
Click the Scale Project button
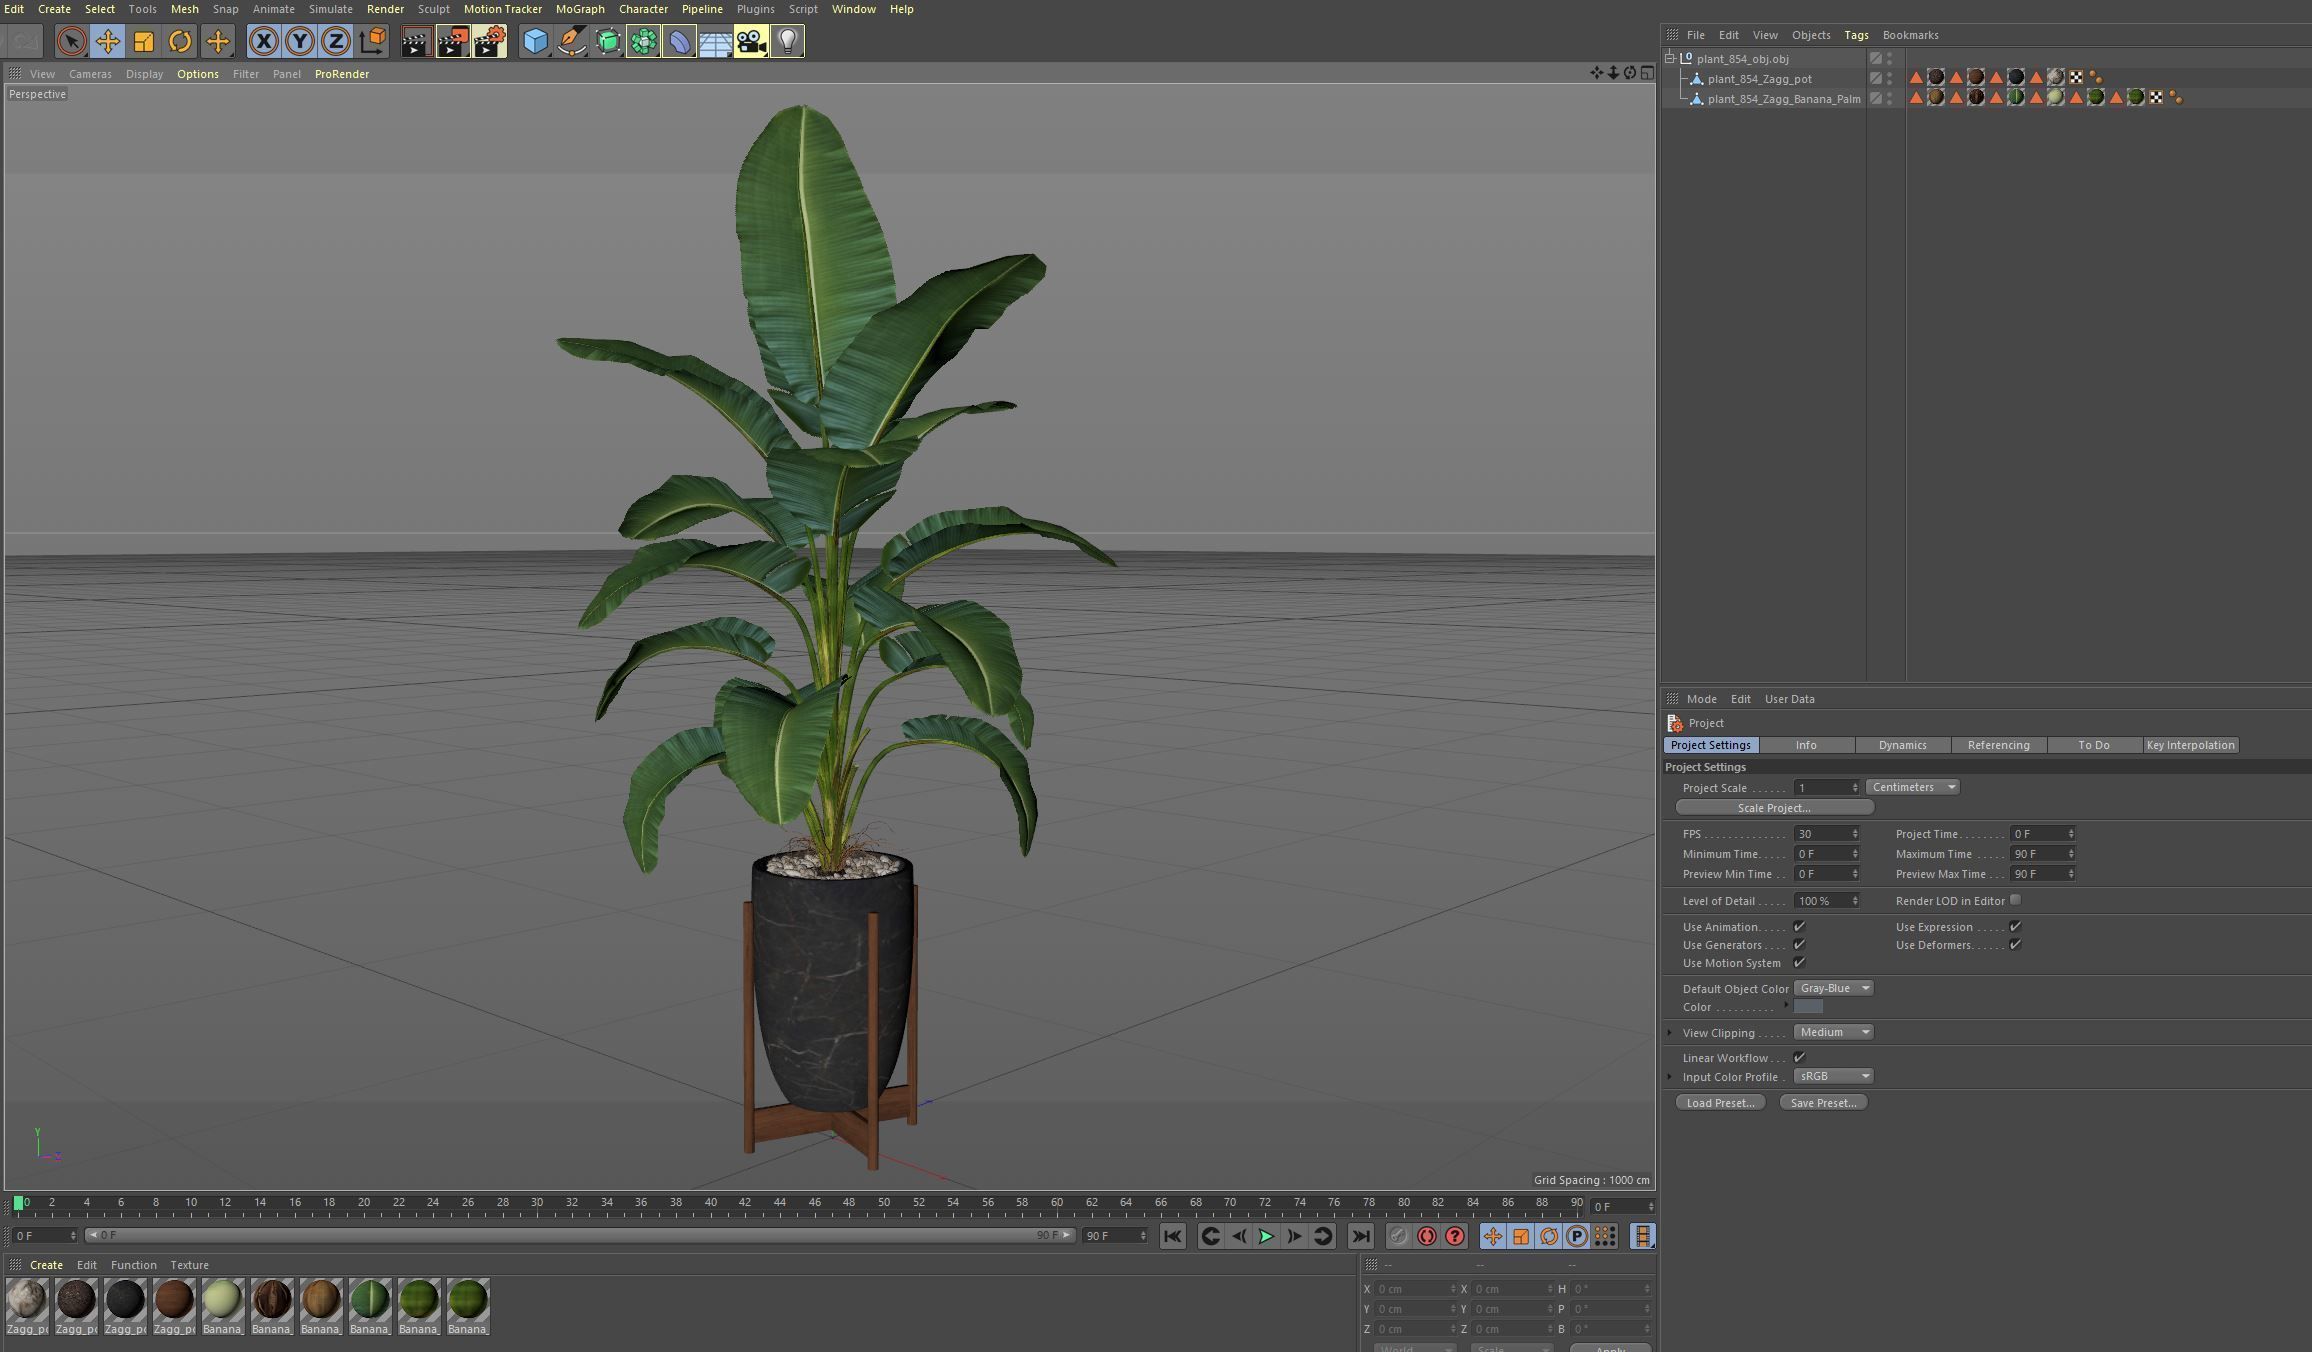coord(1774,807)
